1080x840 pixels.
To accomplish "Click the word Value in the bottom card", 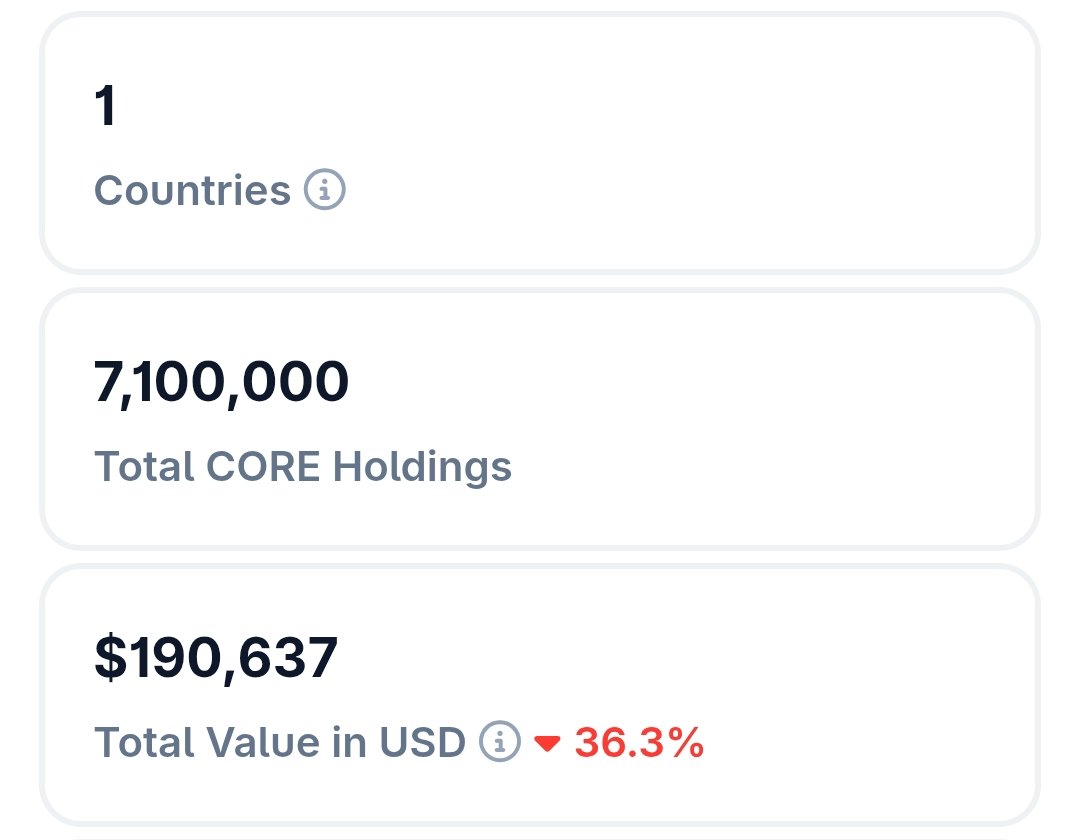I will 262,742.
